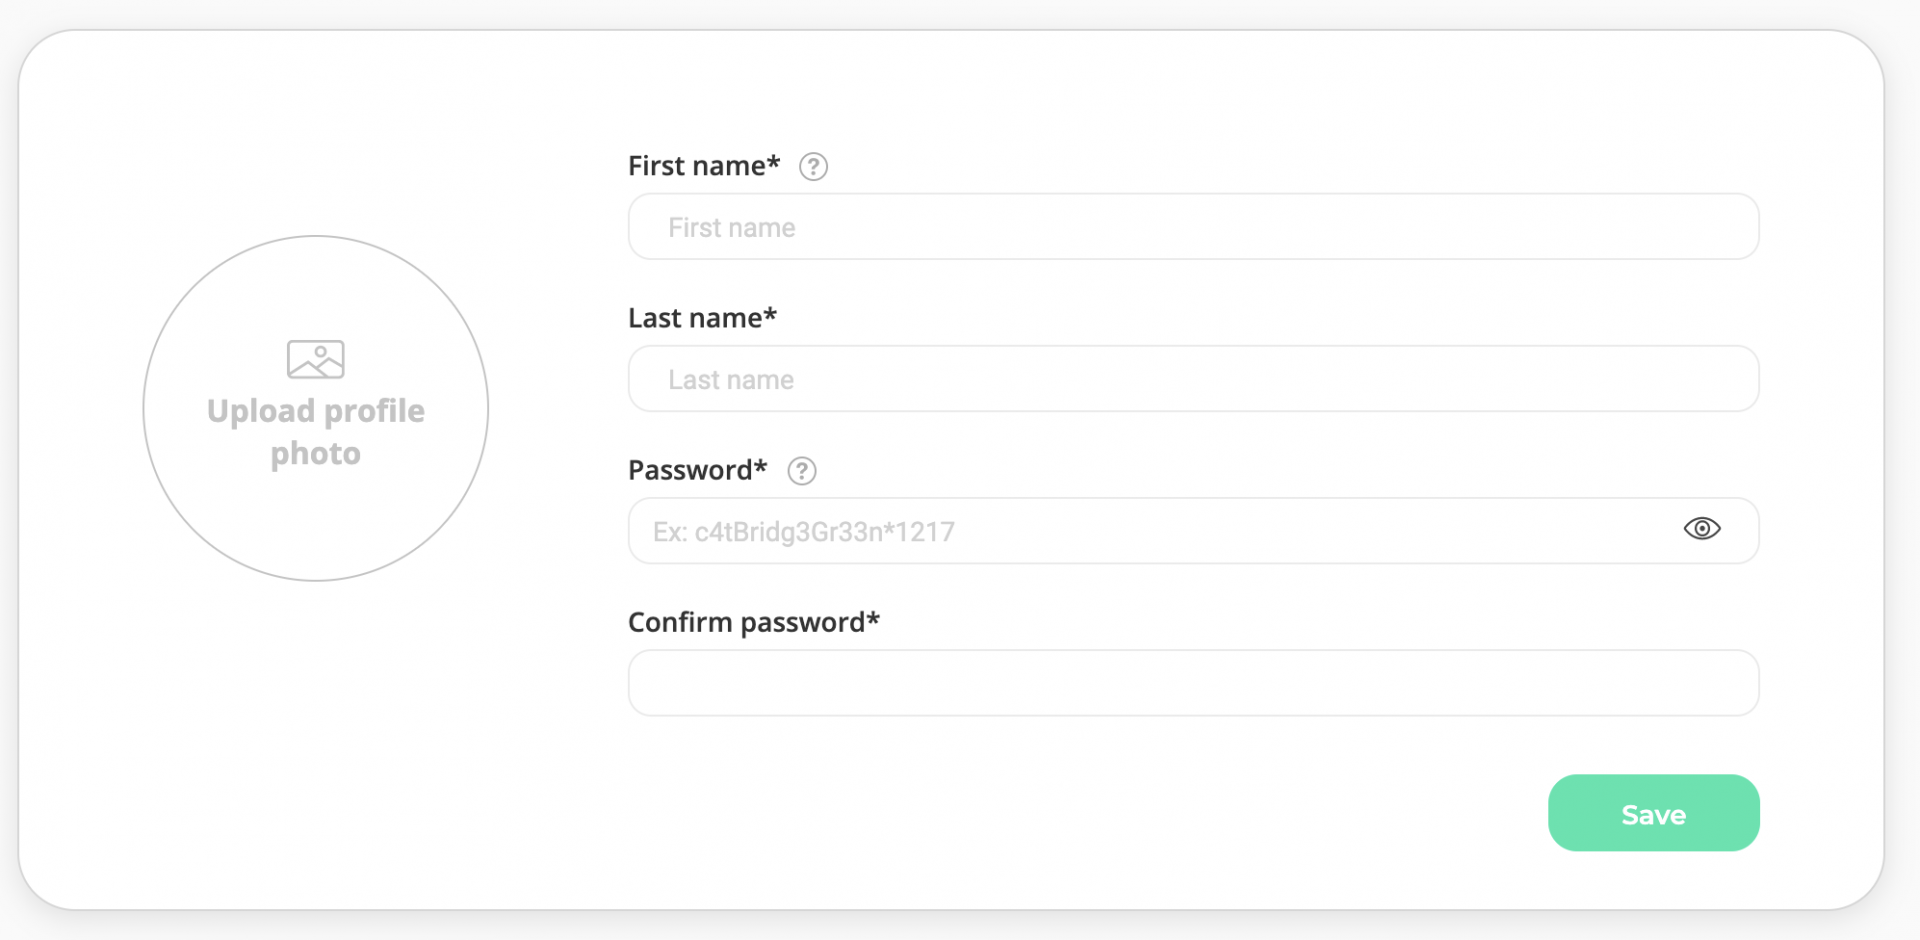This screenshot has height=940, width=1920.
Task: Click the "First name" placeholder text
Action: 731,228
